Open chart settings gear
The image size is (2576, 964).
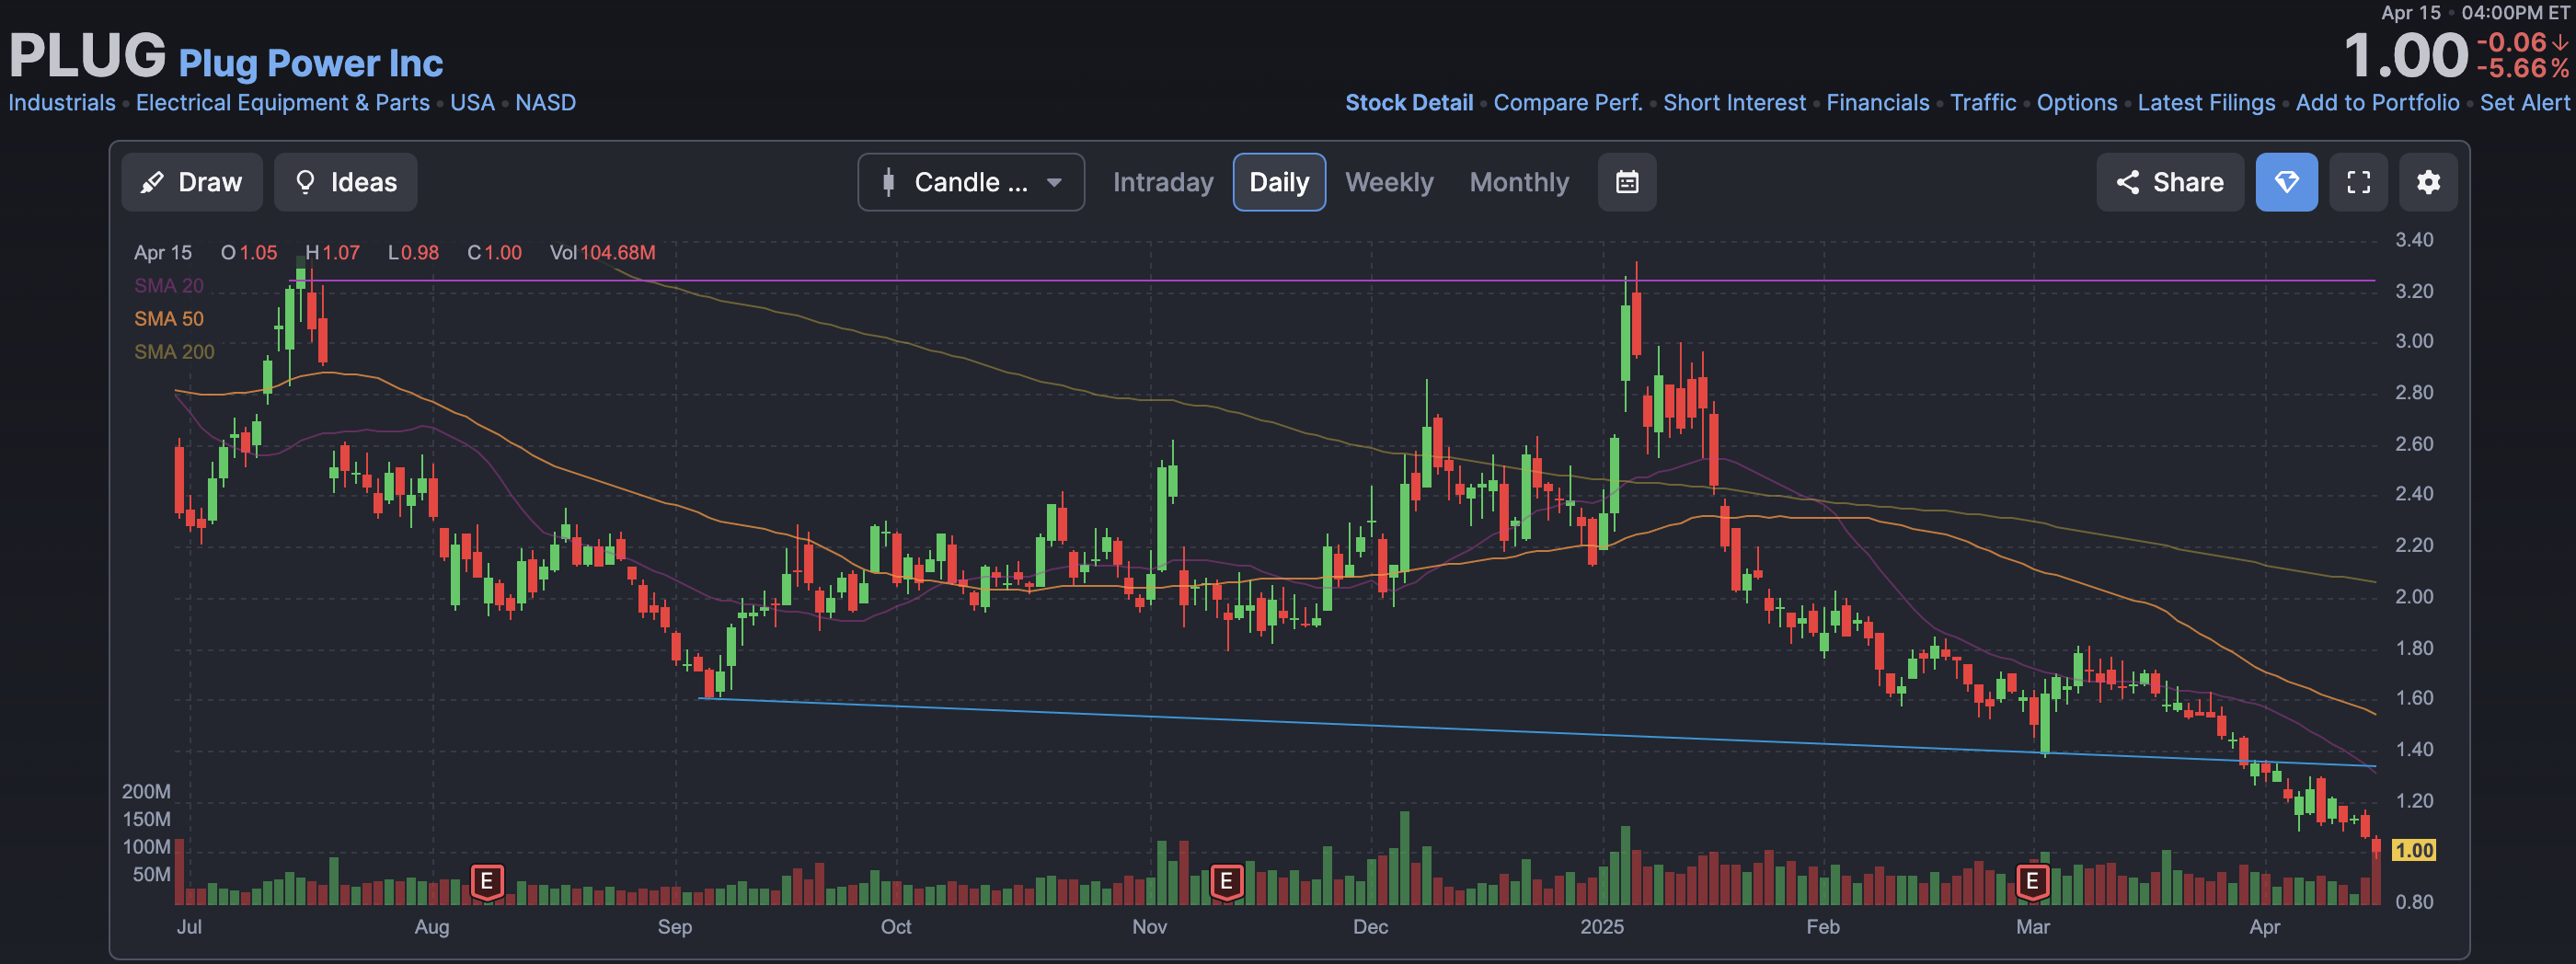(2428, 182)
